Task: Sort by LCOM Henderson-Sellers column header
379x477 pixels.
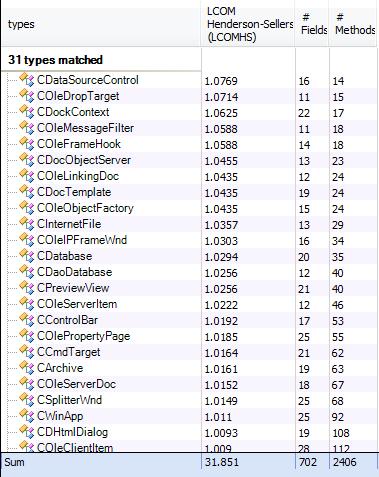Action: 248,24
